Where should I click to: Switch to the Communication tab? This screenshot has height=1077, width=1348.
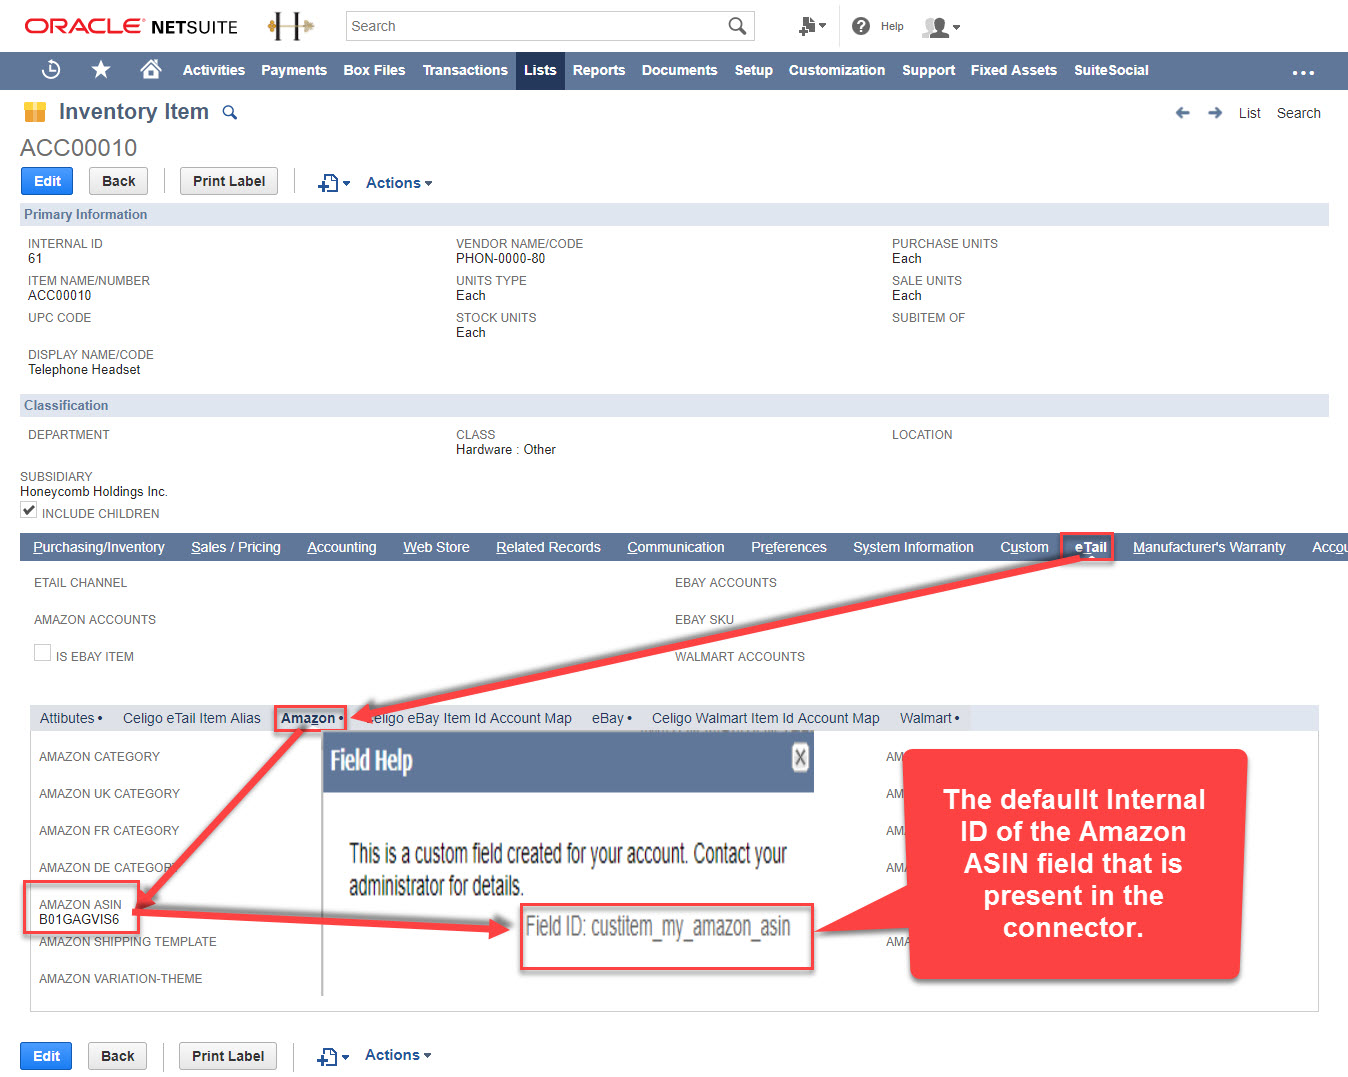click(x=676, y=547)
